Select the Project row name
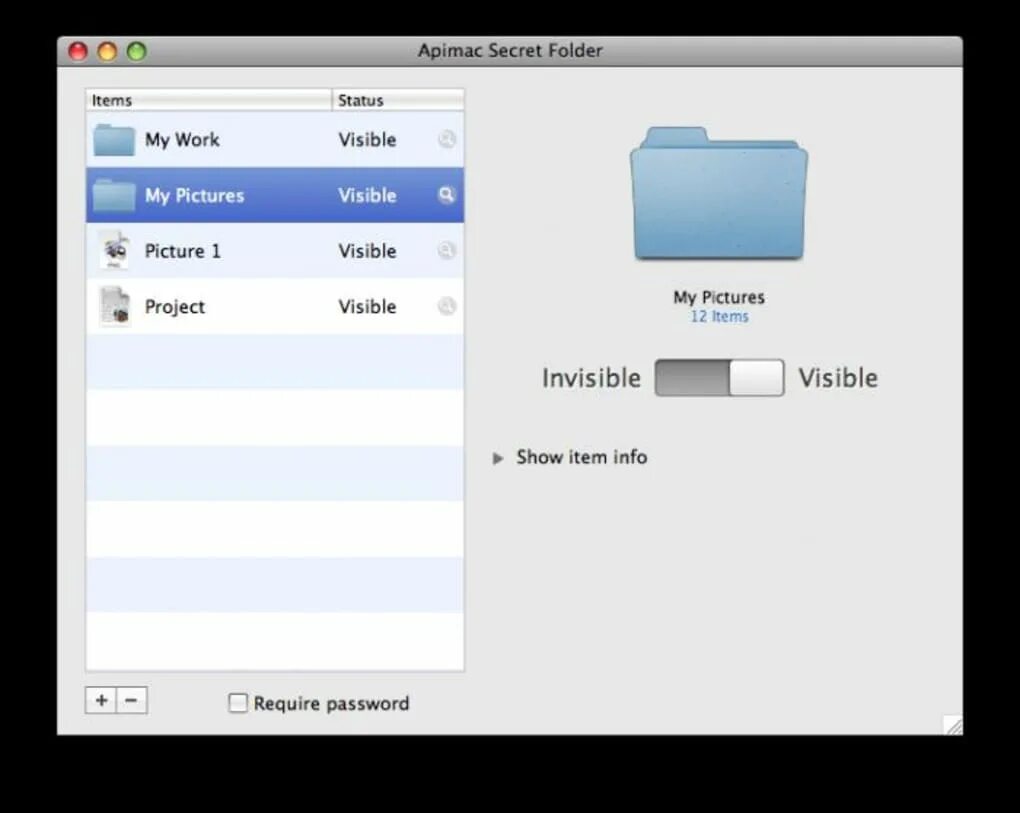 pos(175,307)
